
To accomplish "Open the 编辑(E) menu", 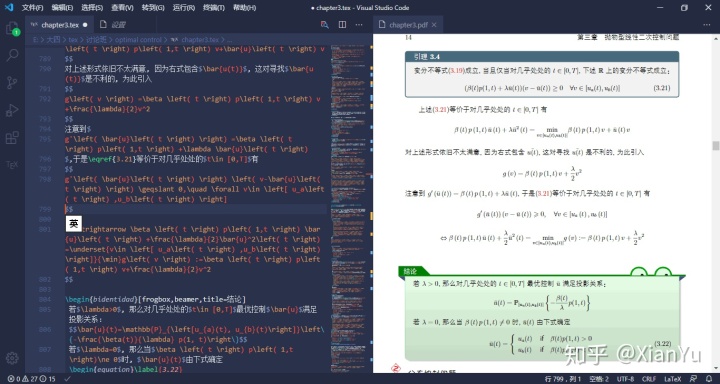I will click(x=62, y=8).
